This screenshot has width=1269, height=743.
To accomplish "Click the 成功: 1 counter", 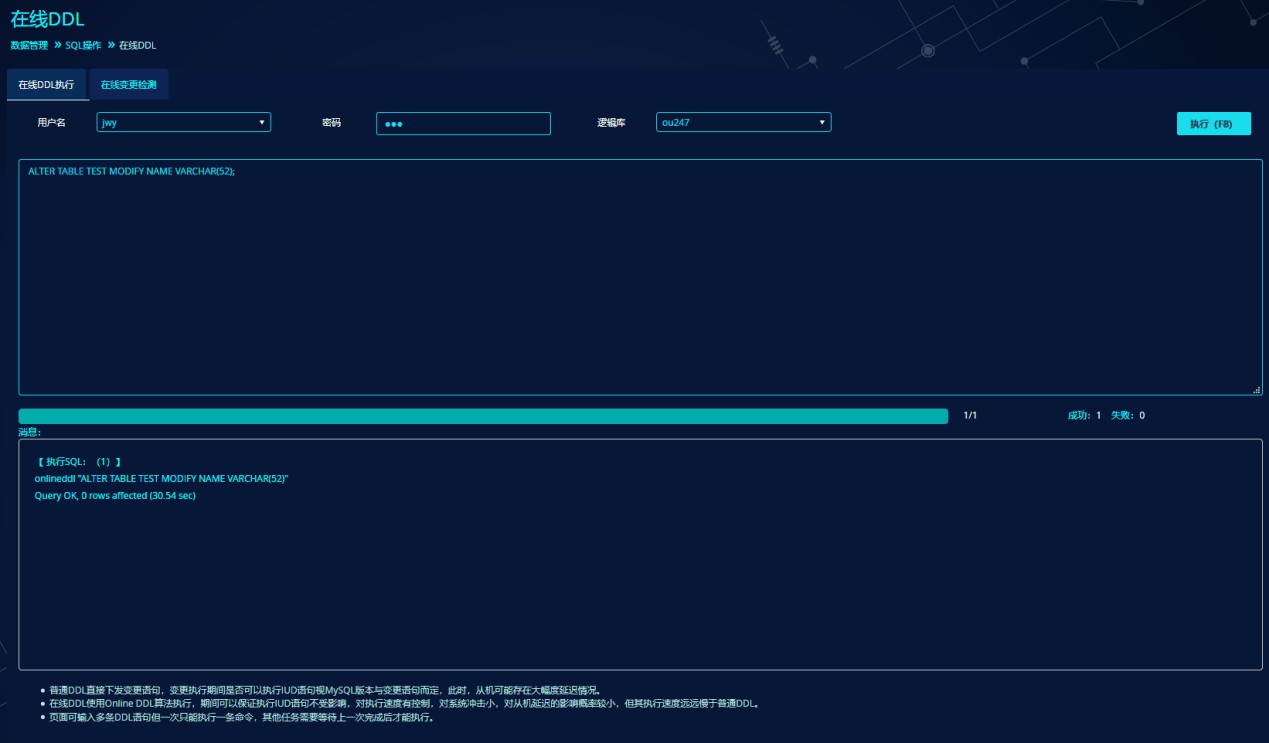I will tap(1084, 415).
